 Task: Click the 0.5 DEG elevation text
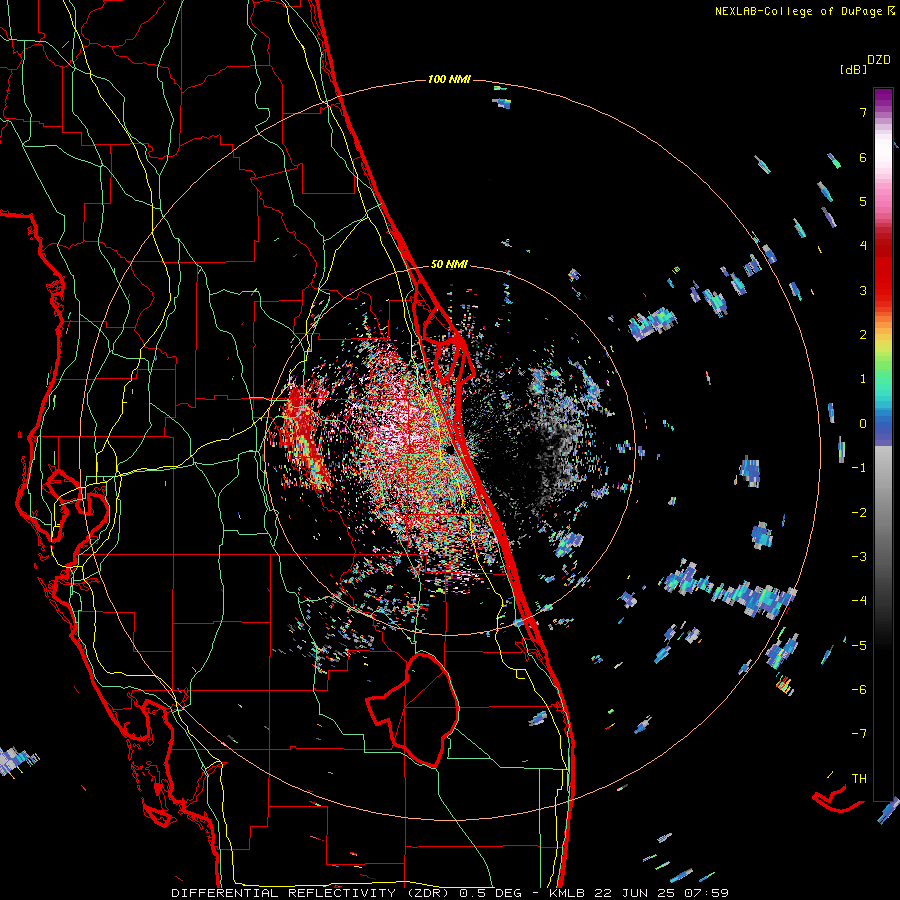pyautogui.click(x=491, y=893)
